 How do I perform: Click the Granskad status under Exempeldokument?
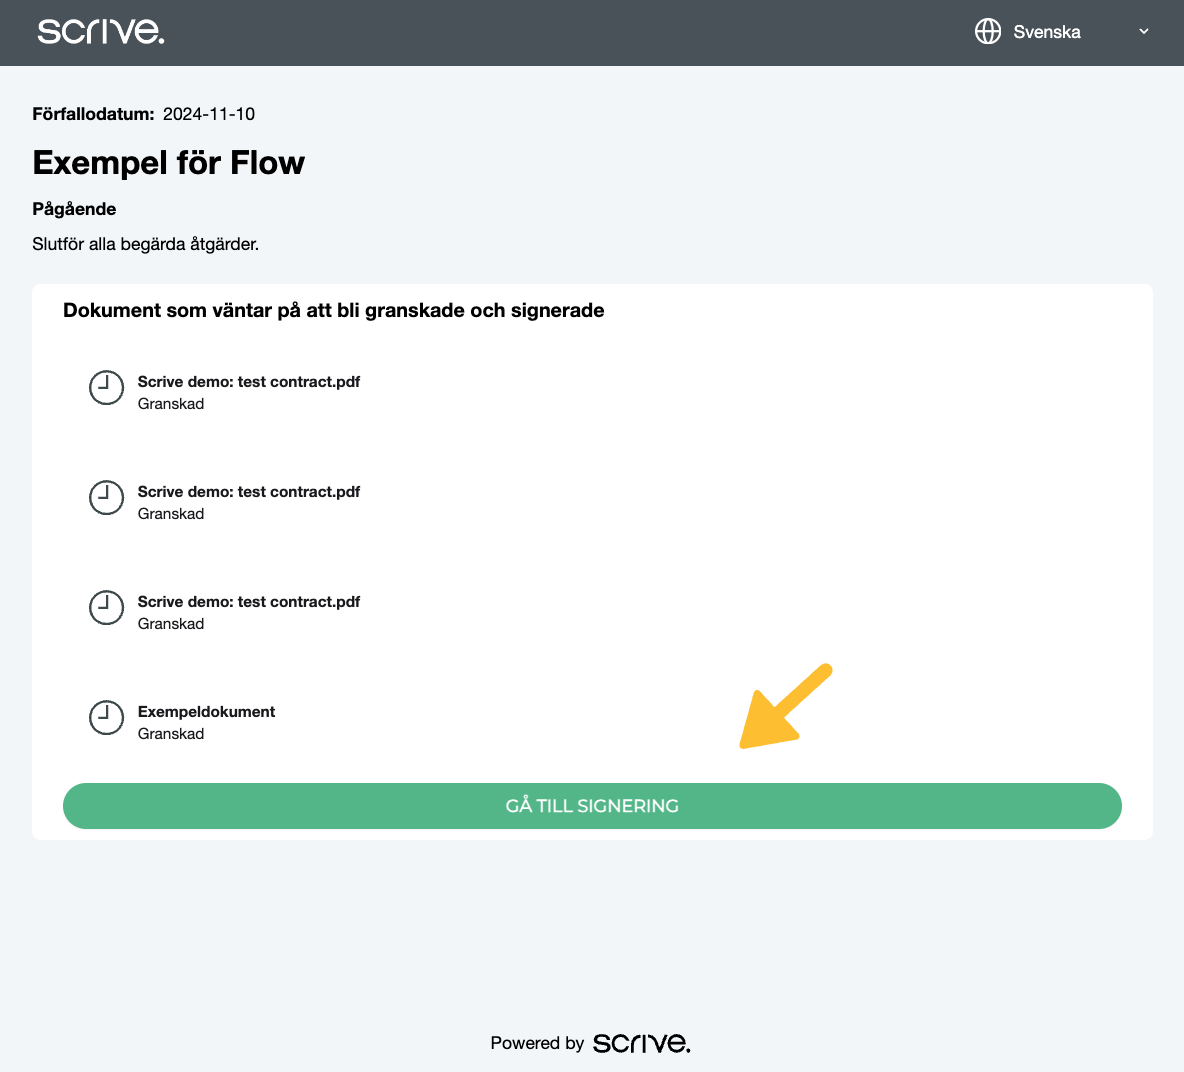point(171,734)
